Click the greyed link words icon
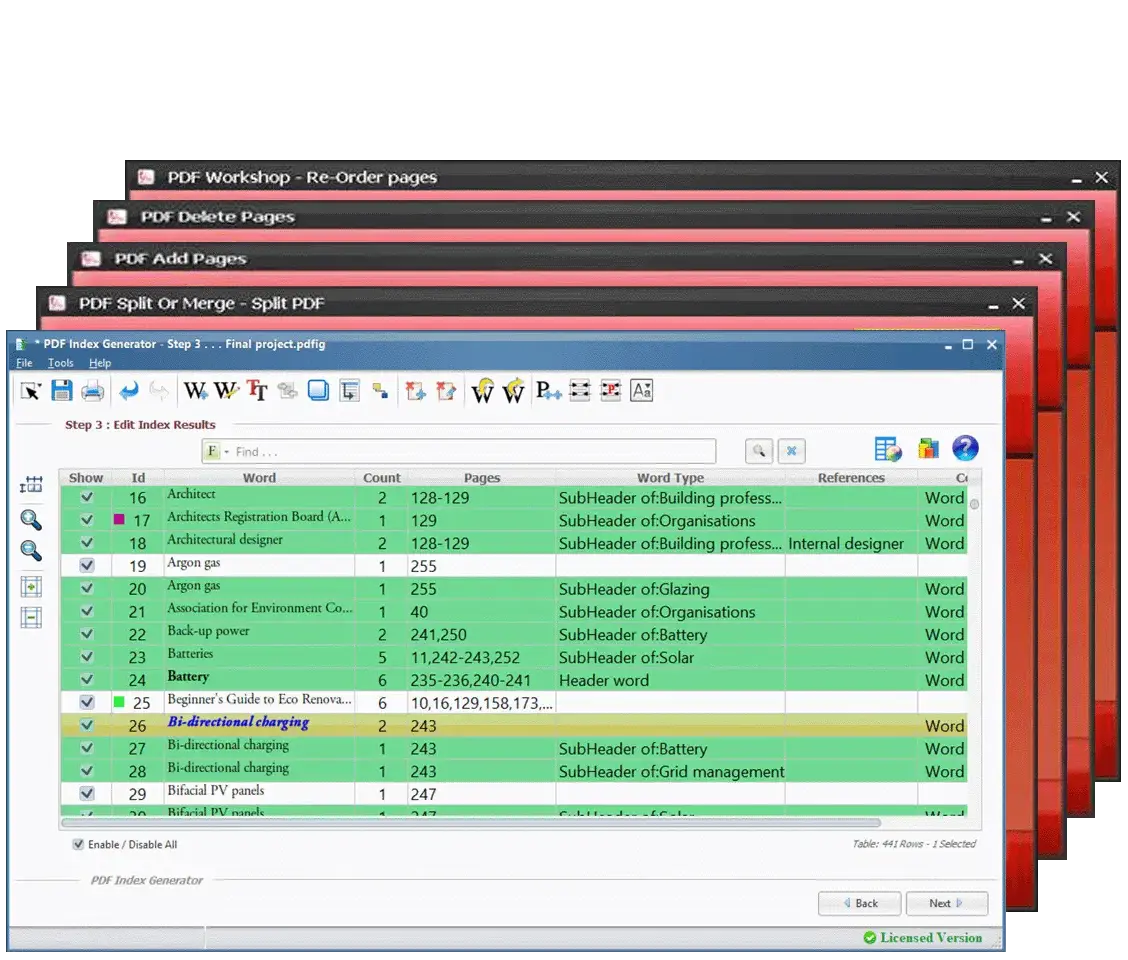 tap(288, 391)
